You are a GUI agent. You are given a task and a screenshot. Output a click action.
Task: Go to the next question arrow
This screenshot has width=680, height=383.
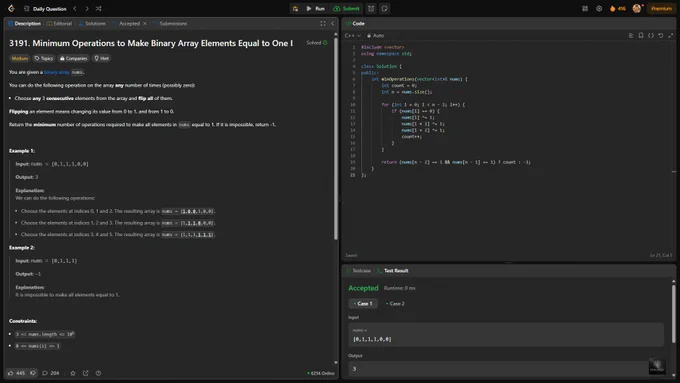[87, 8]
